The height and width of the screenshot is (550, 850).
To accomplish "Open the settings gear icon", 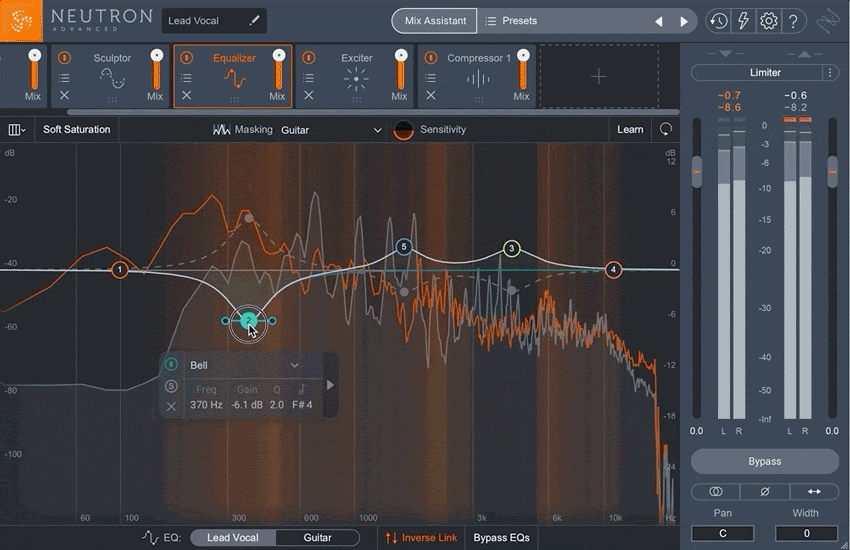I will click(768, 21).
